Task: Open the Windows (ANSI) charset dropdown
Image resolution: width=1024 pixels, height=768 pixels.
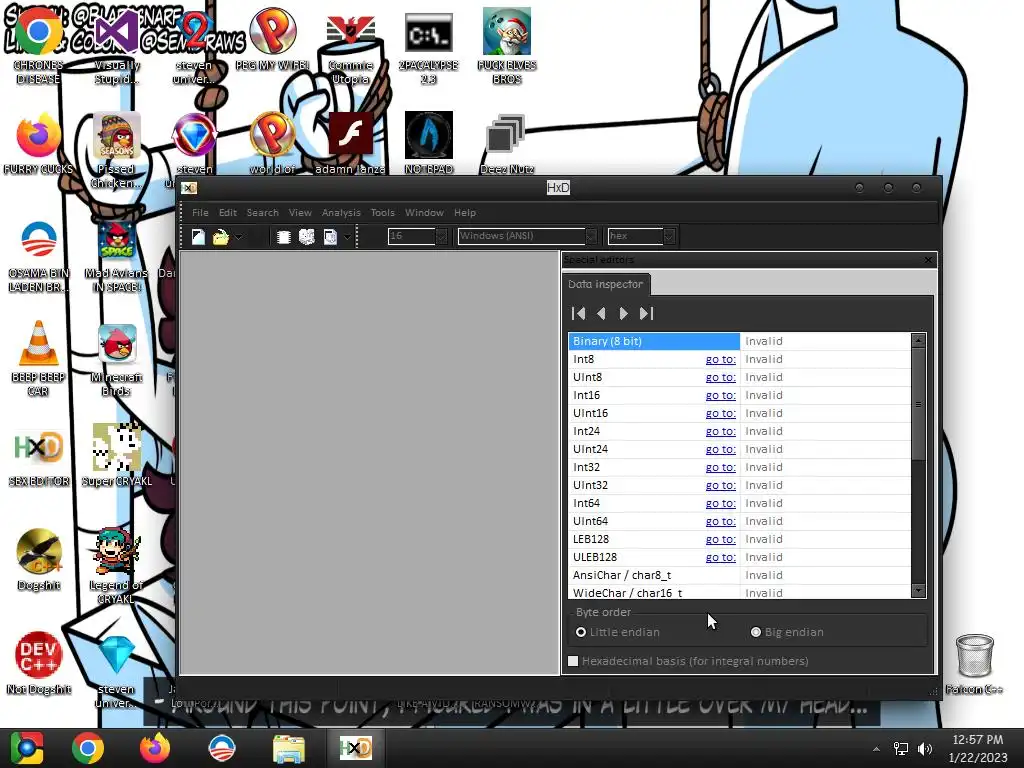Action: [x=590, y=236]
